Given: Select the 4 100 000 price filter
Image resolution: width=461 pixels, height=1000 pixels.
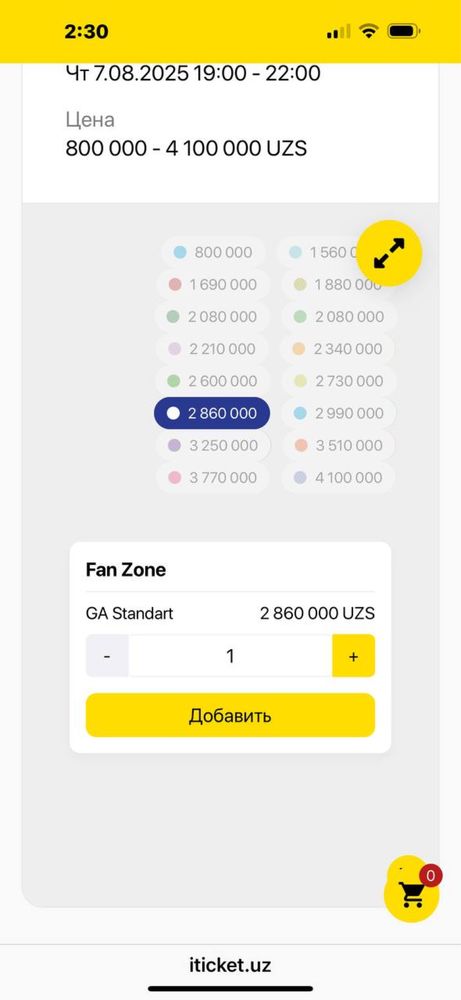Looking at the screenshot, I should click(339, 478).
